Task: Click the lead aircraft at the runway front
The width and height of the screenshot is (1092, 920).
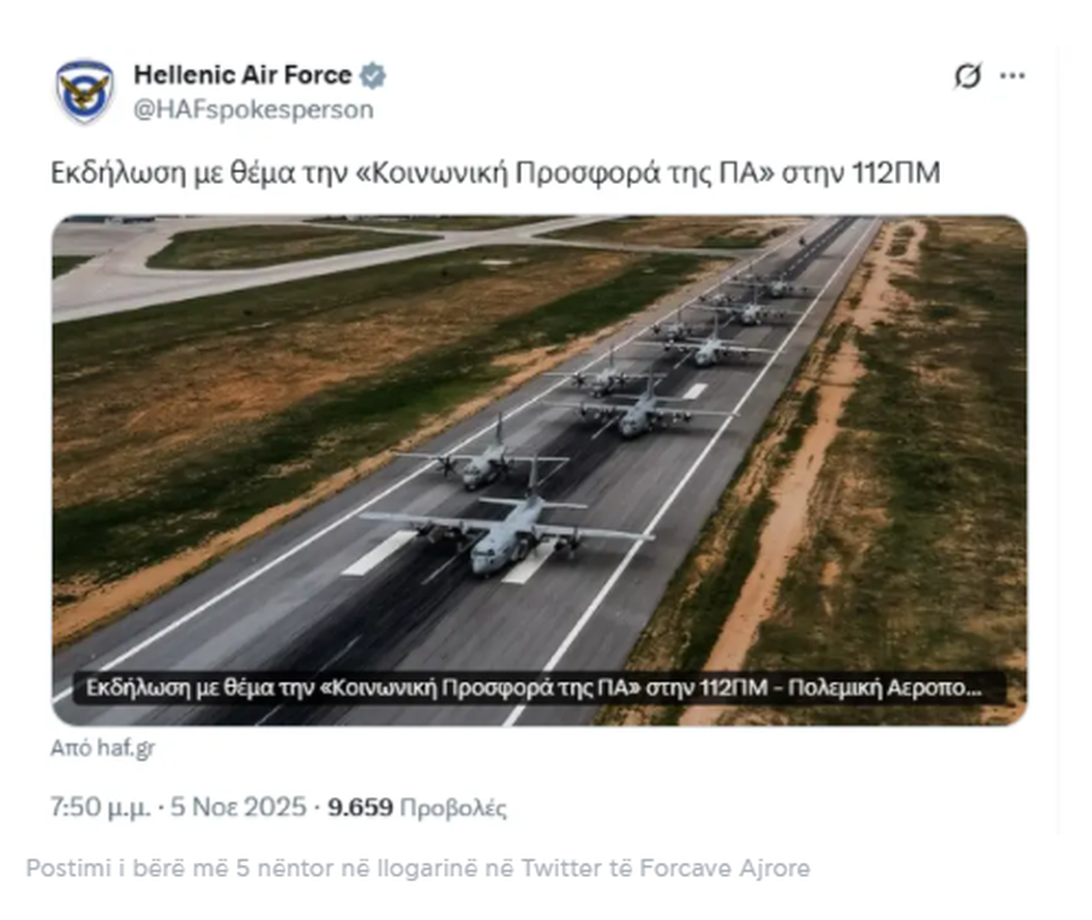Action: click(507, 529)
